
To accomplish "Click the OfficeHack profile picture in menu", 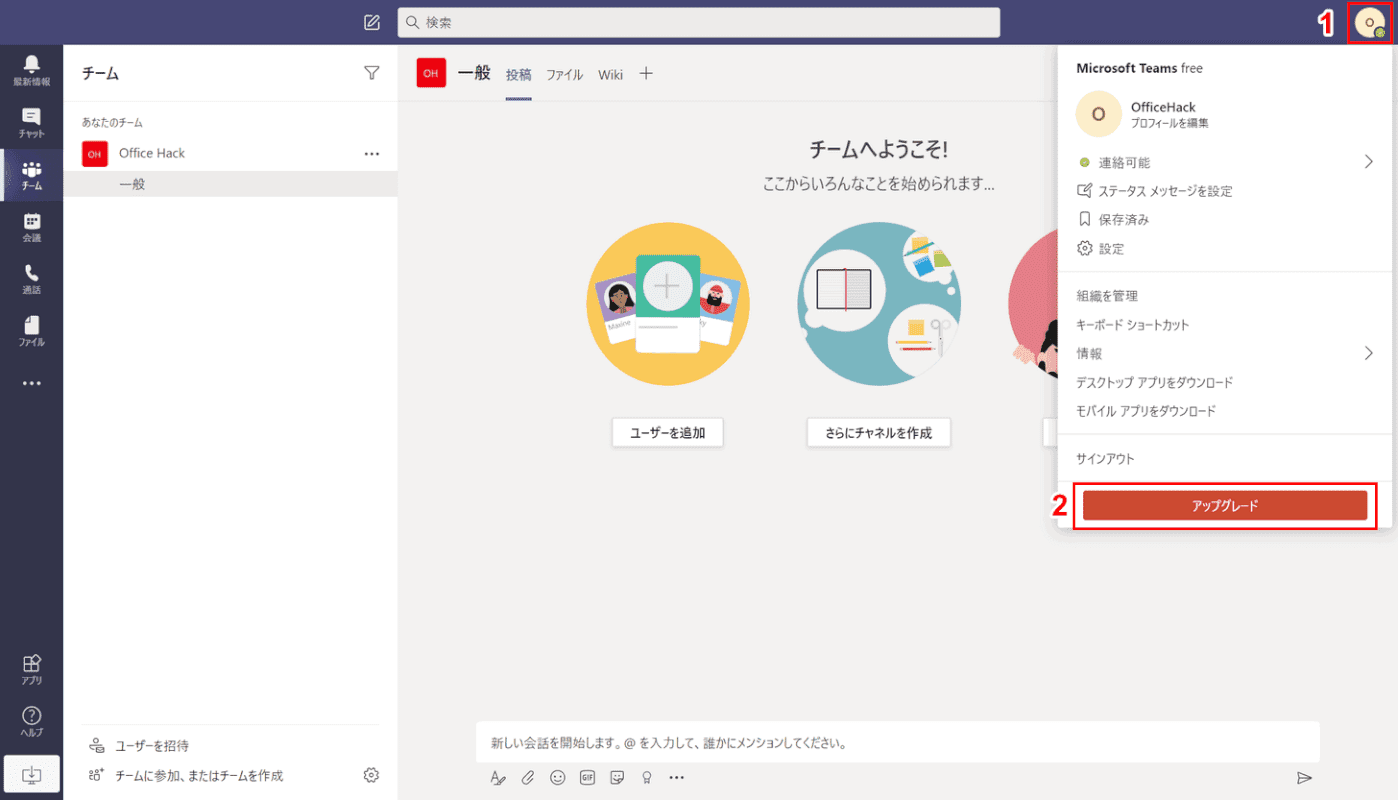I will click(x=1098, y=114).
